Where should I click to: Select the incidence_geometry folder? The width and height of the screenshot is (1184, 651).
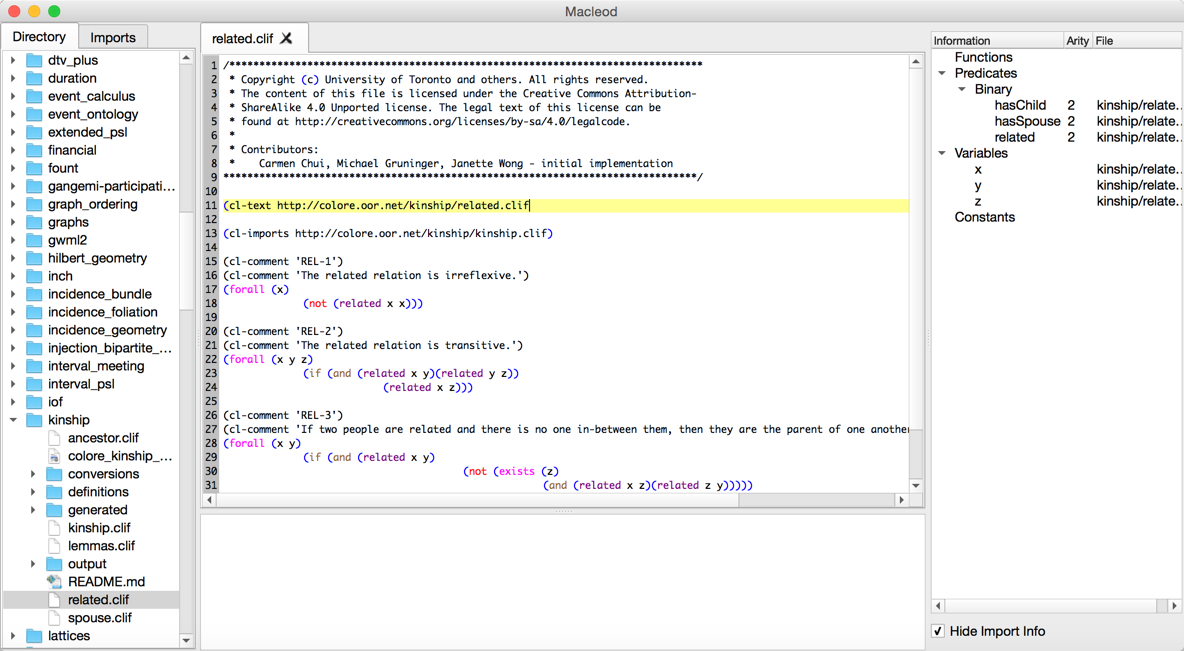[107, 330]
